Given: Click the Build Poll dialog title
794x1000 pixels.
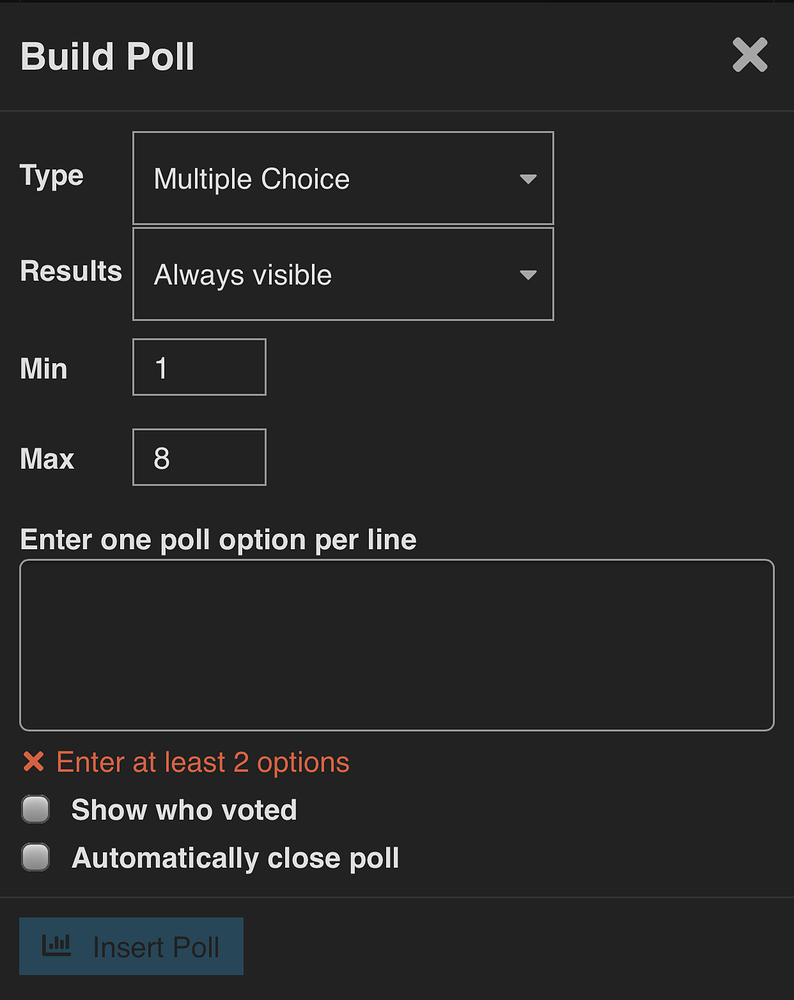Looking at the screenshot, I should tap(107, 56).
